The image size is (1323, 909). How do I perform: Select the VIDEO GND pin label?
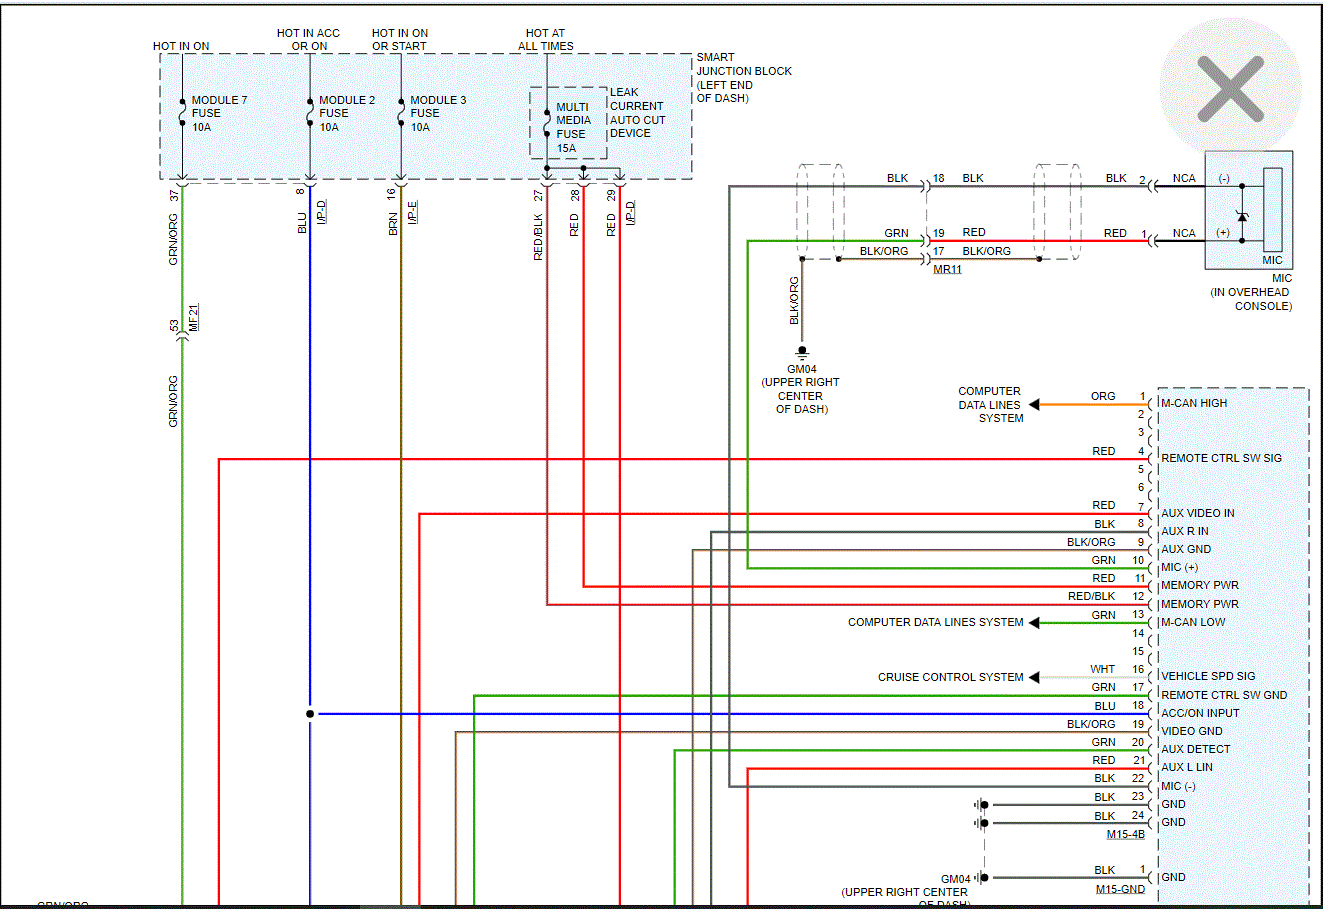[1192, 731]
